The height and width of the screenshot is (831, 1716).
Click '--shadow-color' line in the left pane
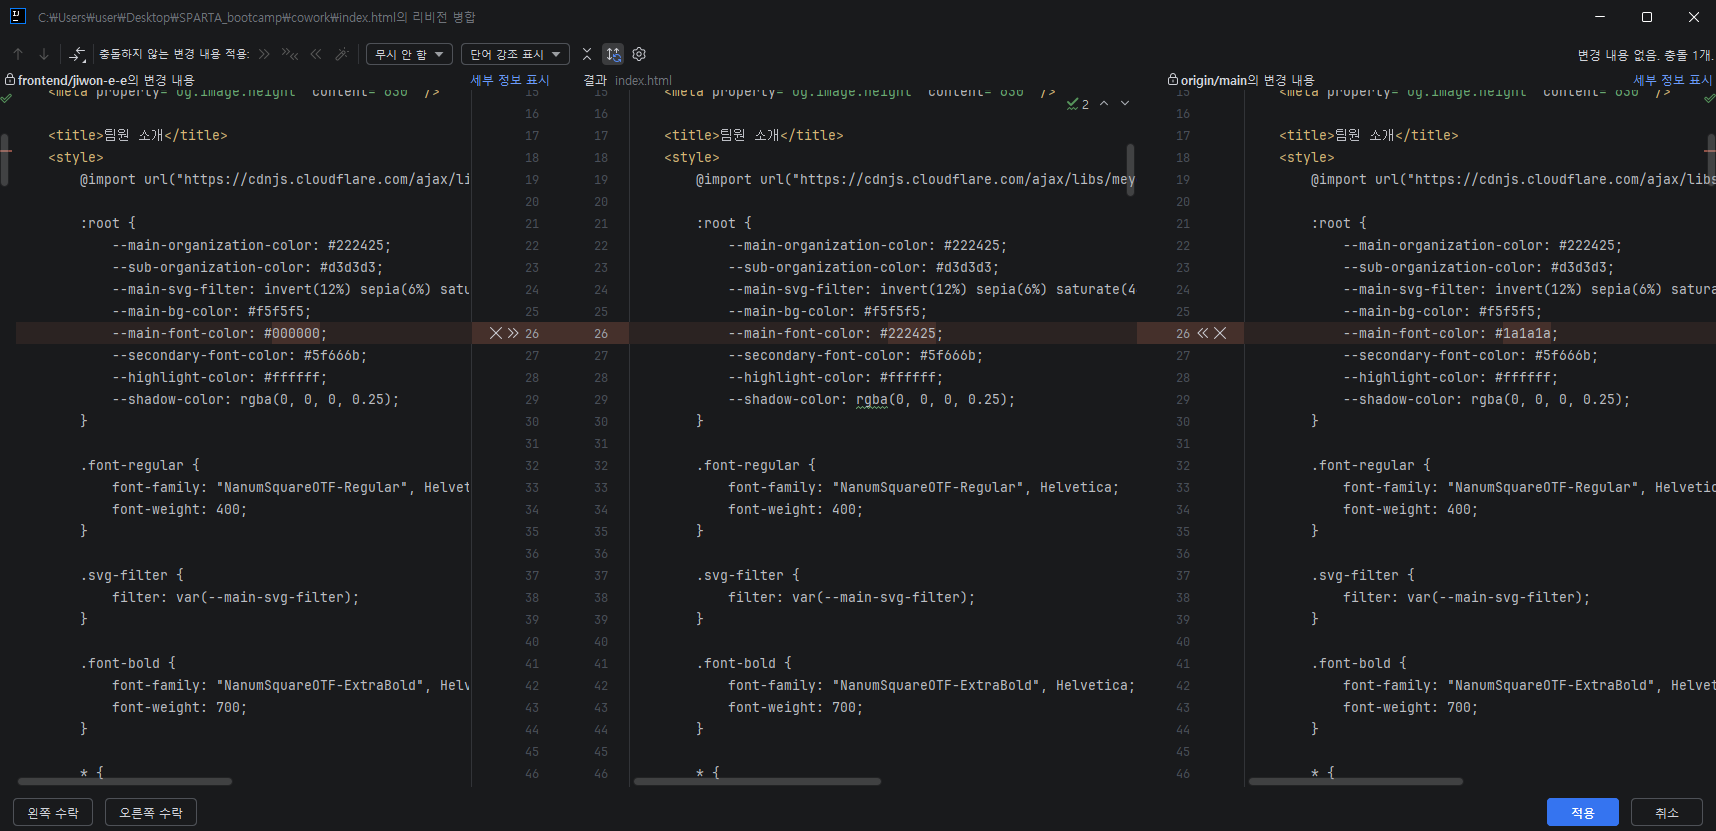tap(255, 399)
